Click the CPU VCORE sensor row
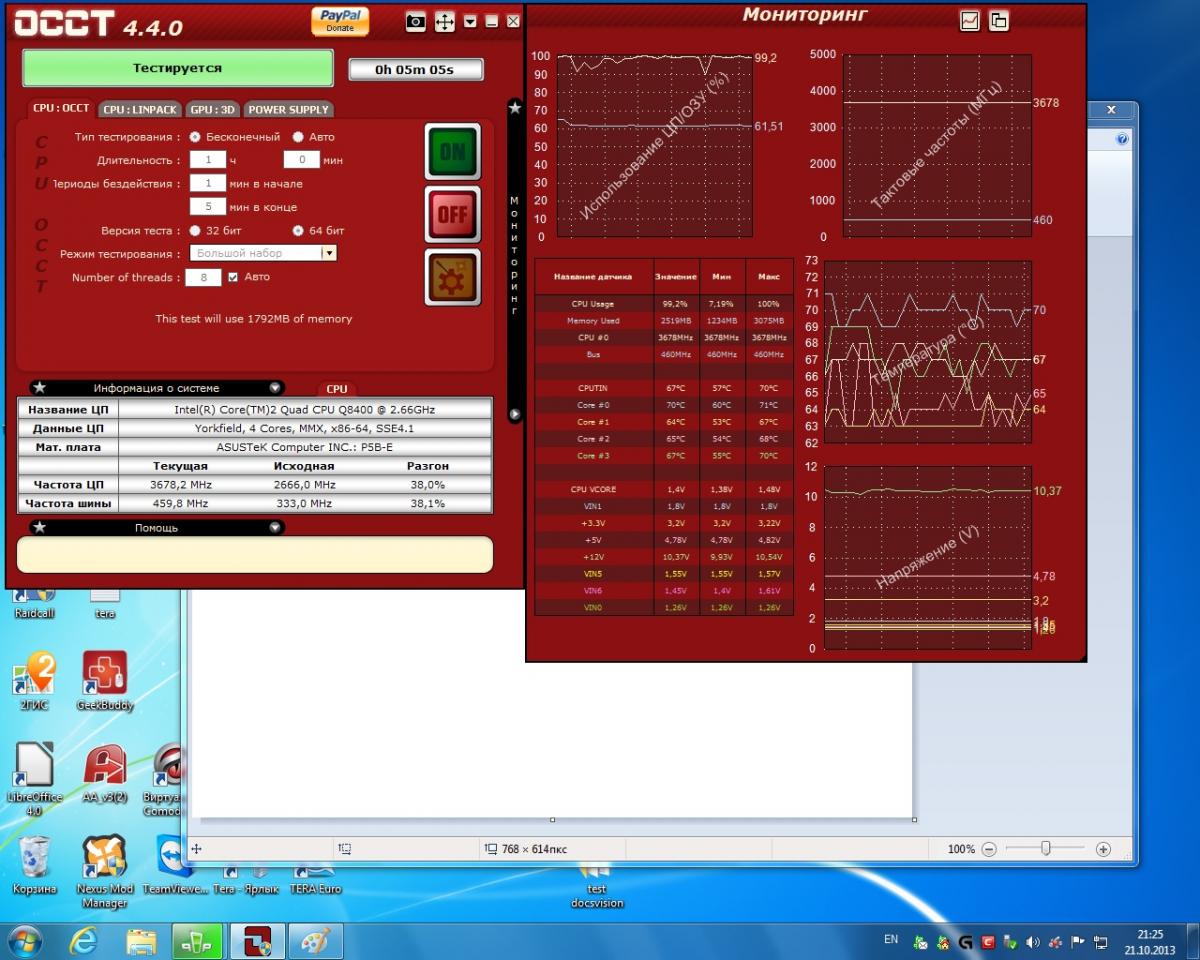Screen dimensions: 1200x960 point(664,489)
